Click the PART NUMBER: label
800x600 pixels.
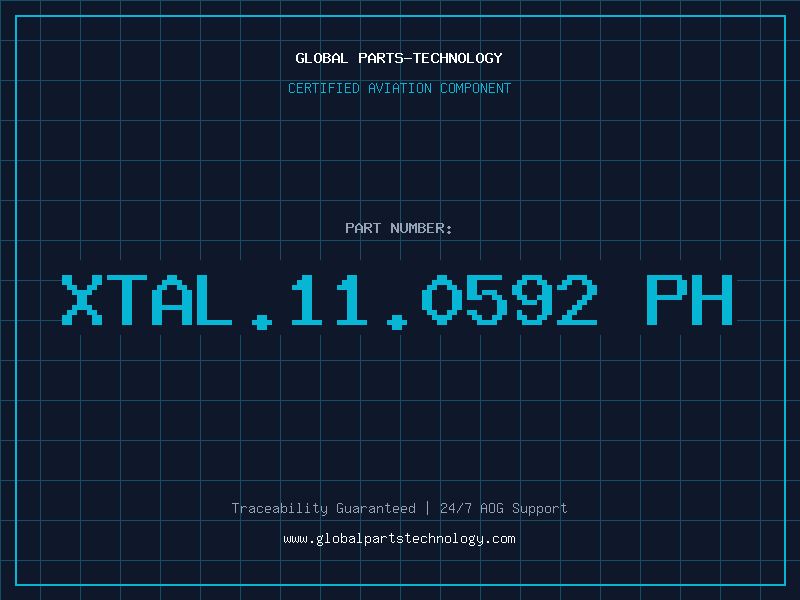point(399,228)
